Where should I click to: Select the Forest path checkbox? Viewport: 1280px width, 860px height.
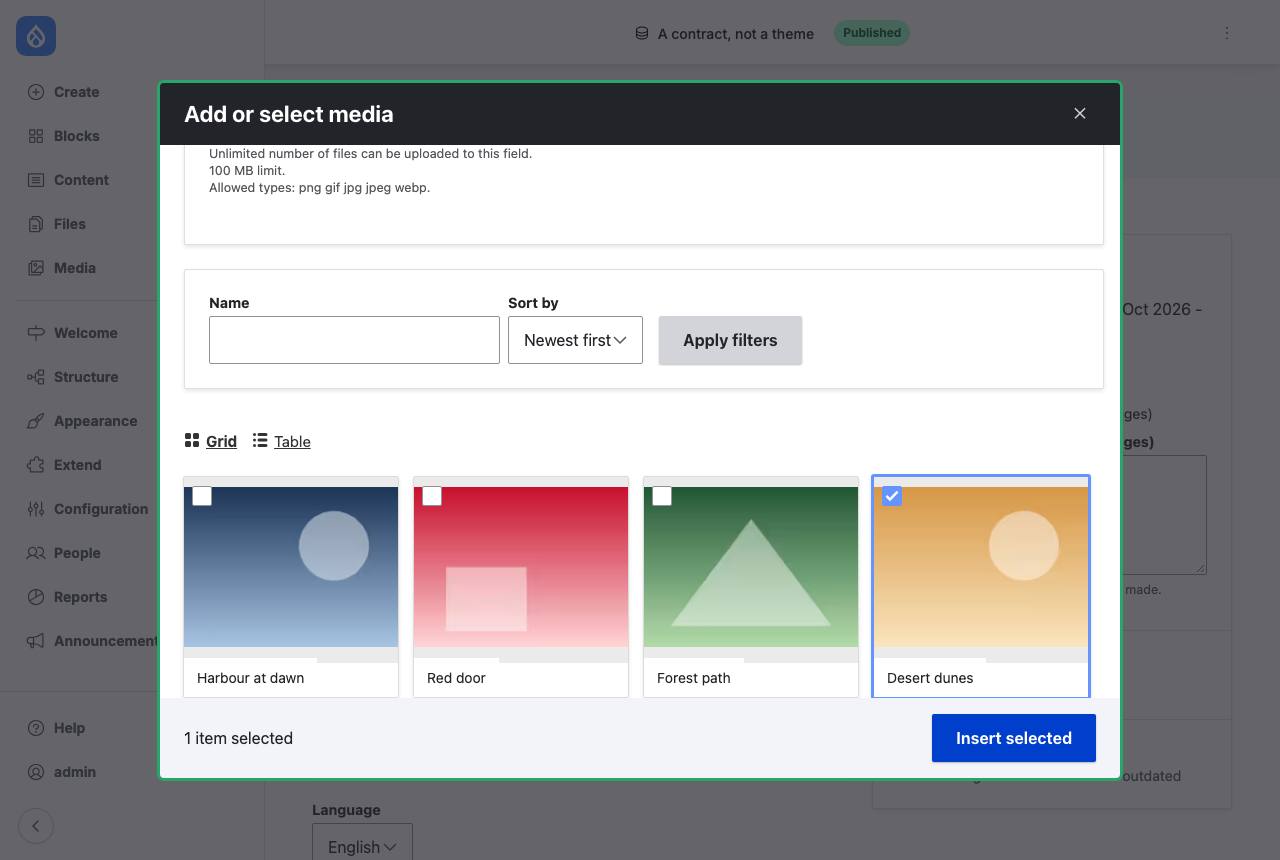coord(662,496)
